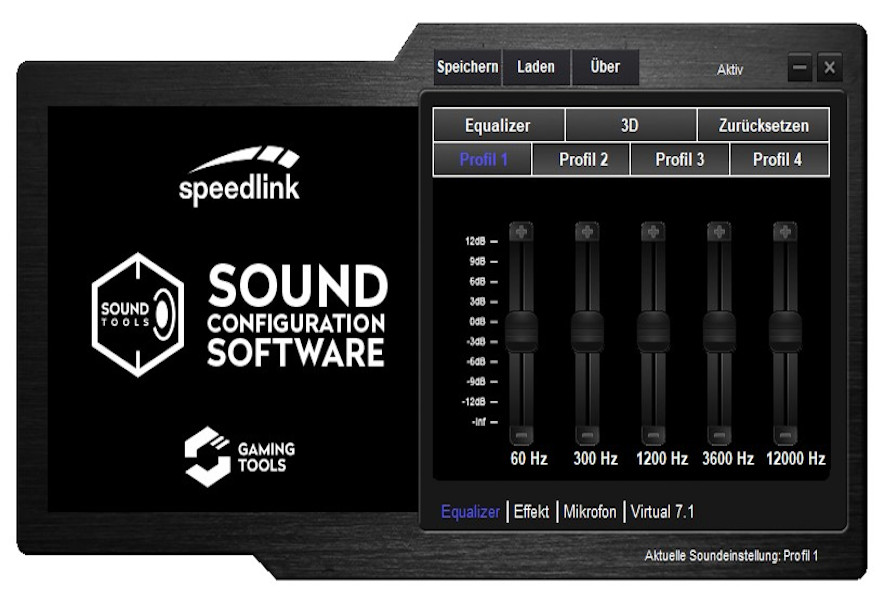Increase the 300 Hz band with plus button
Screen dimensions: 885x602
pos(587,231)
